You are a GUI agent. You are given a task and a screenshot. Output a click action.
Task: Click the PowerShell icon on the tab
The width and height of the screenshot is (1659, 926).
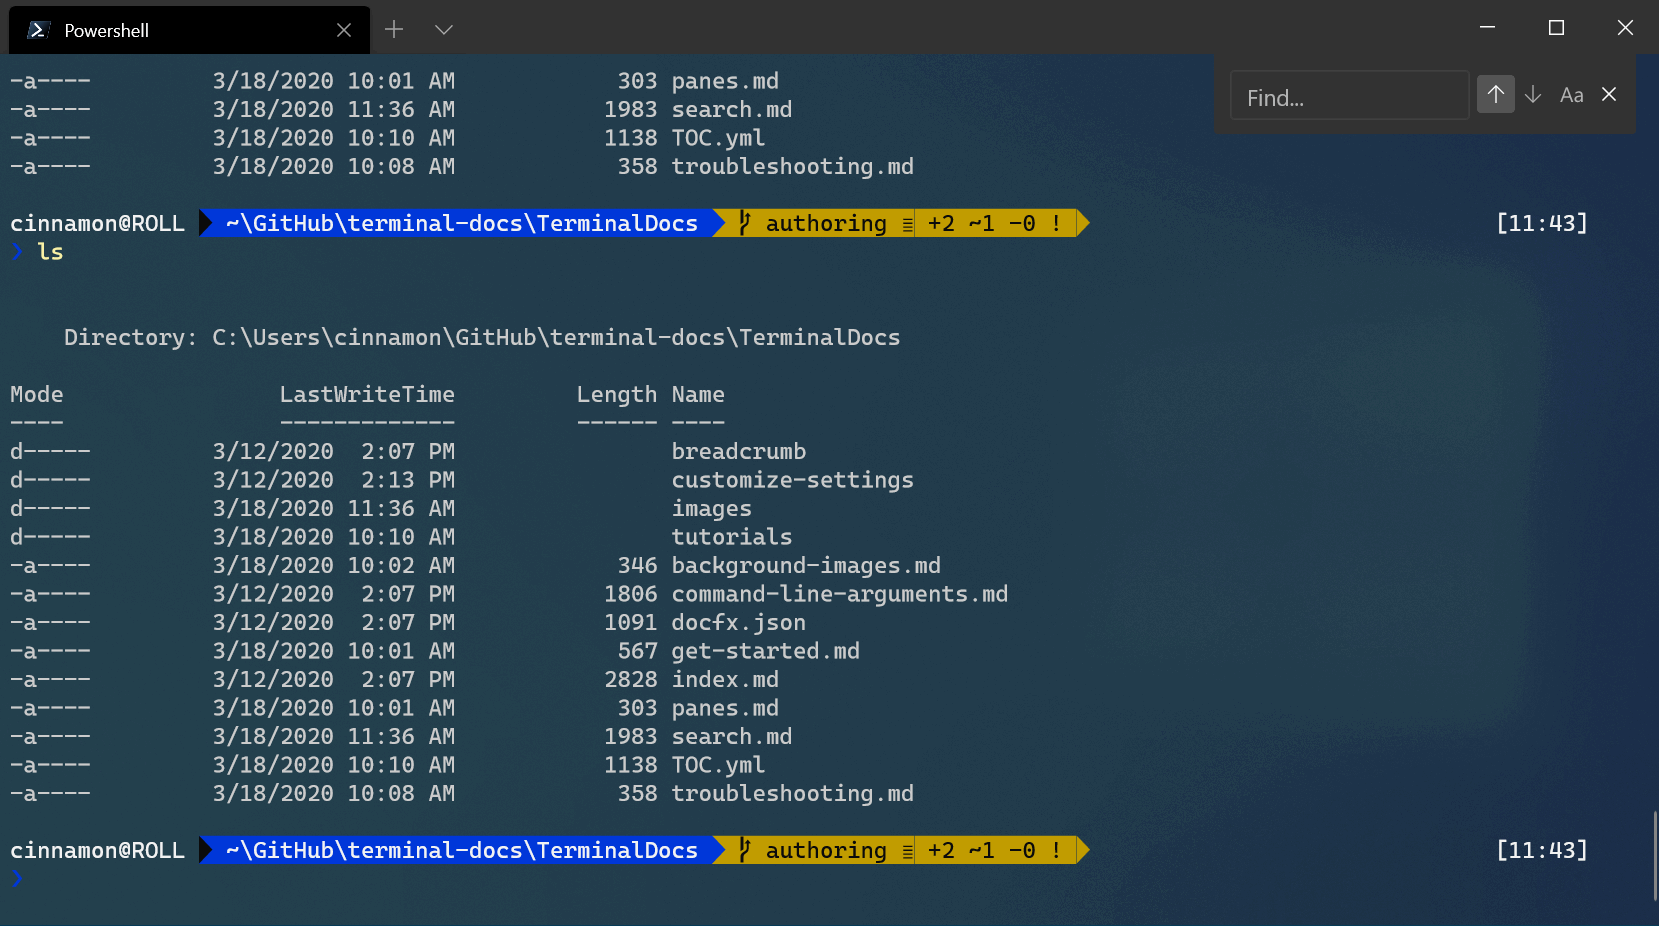[x=38, y=29]
